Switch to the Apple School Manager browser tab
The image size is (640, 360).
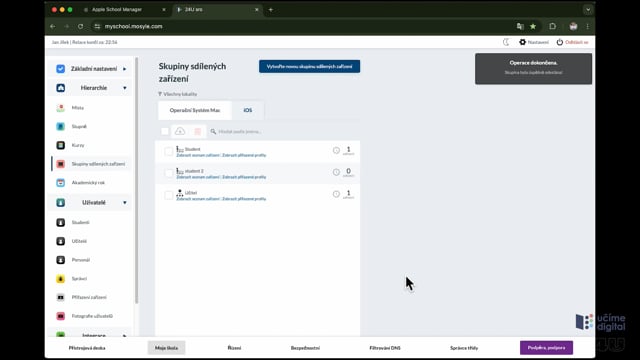coord(123,9)
